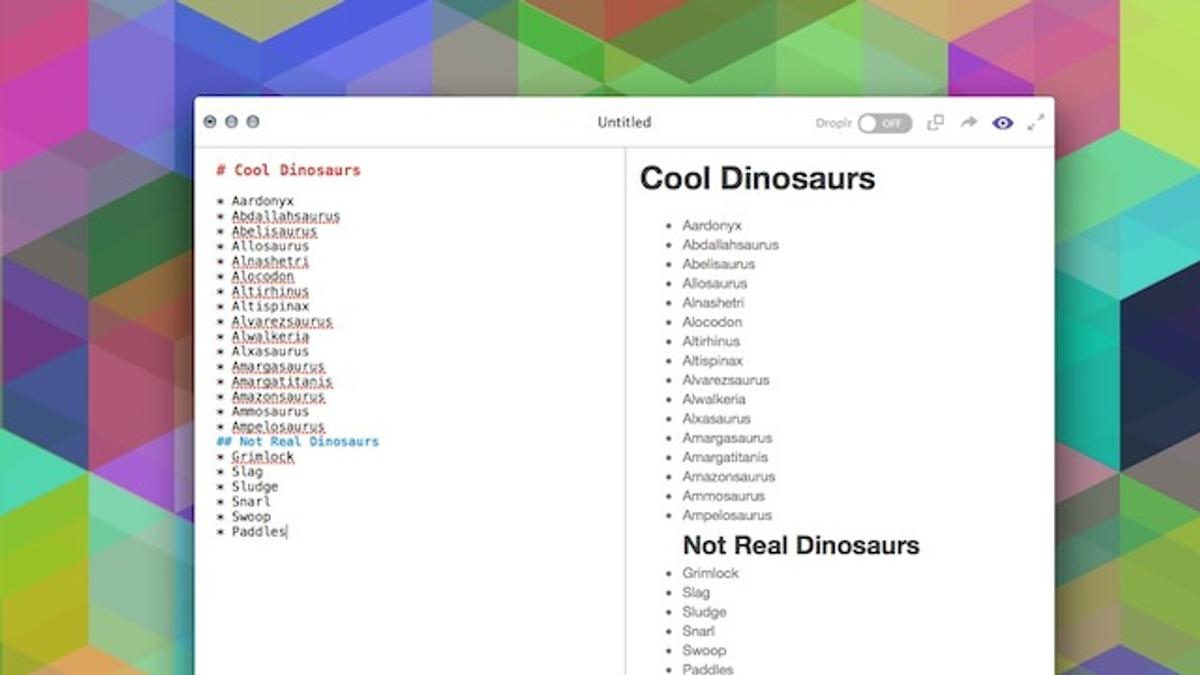This screenshot has width=1200, height=675.
Task: Click the Untitled document title
Action: coord(624,122)
